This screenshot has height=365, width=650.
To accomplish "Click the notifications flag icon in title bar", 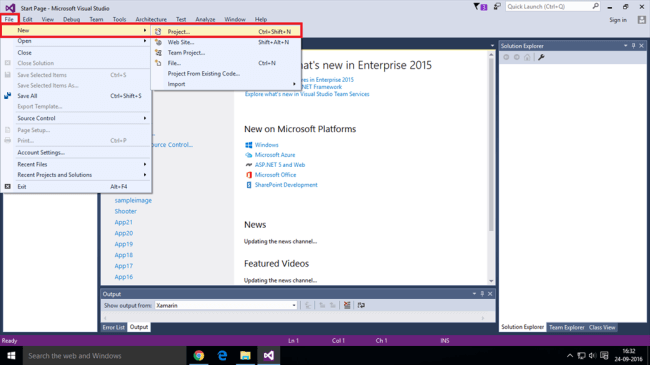I will tap(480, 7).
